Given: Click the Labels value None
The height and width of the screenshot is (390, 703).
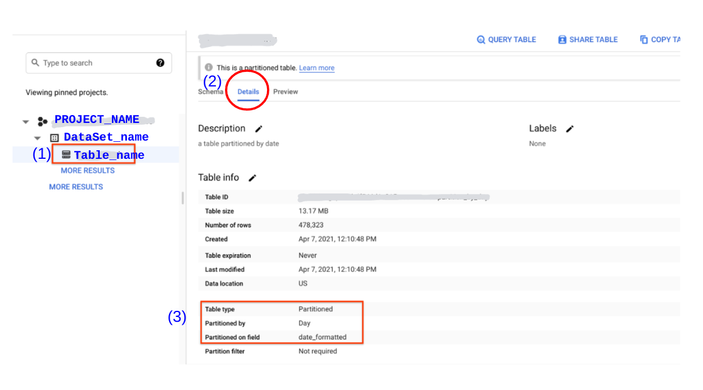Looking at the screenshot, I should pyautogui.click(x=537, y=144).
